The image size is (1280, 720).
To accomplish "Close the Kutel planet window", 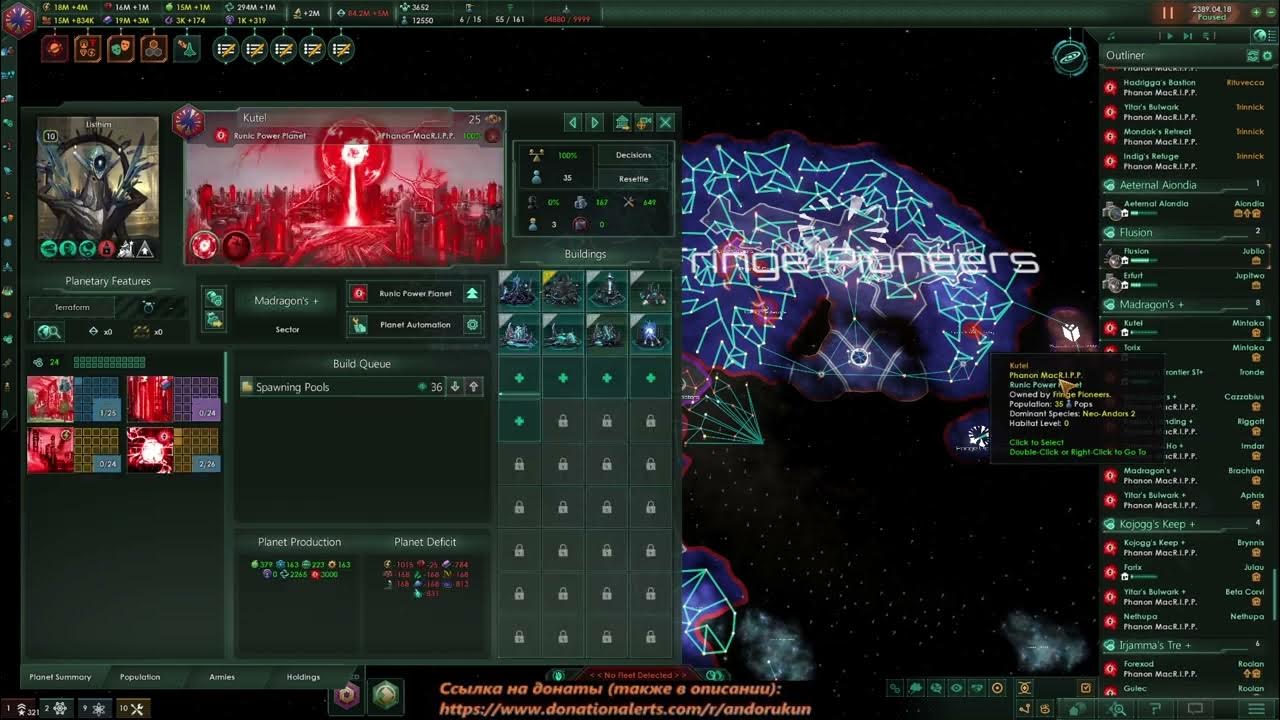I will click(x=666, y=122).
